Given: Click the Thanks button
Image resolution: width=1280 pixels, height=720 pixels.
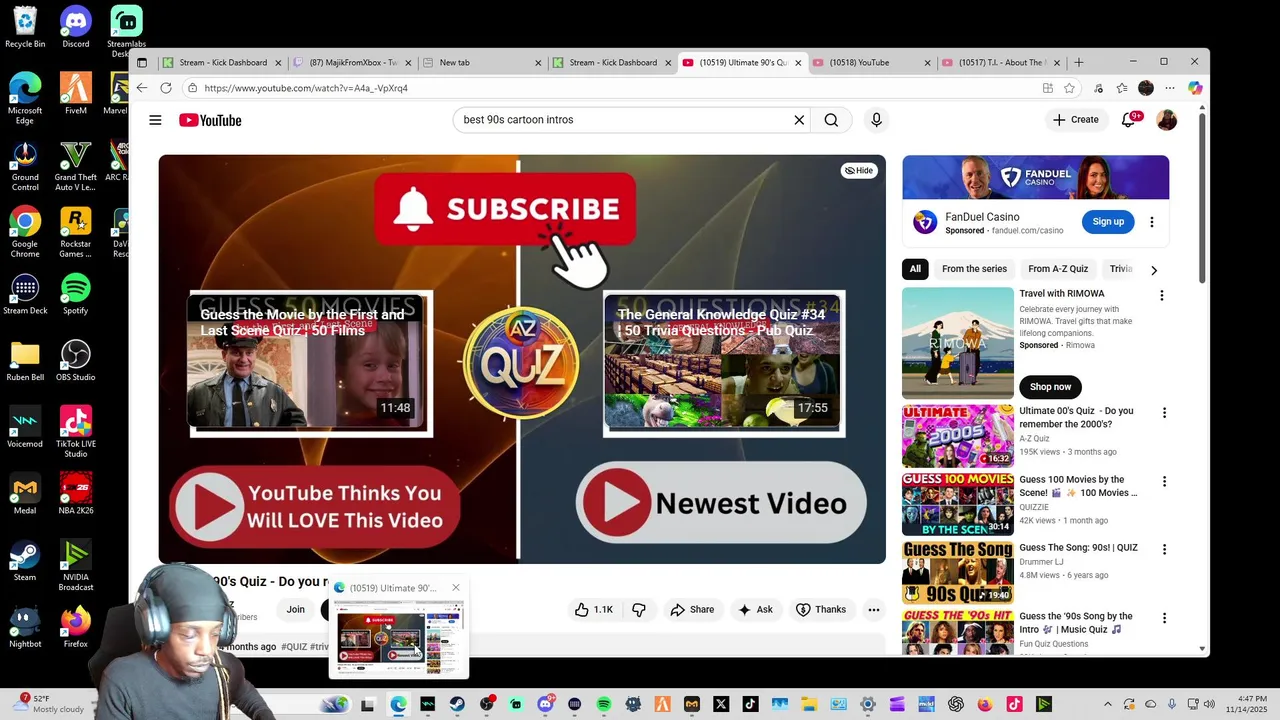Looking at the screenshot, I should [821, 610].
